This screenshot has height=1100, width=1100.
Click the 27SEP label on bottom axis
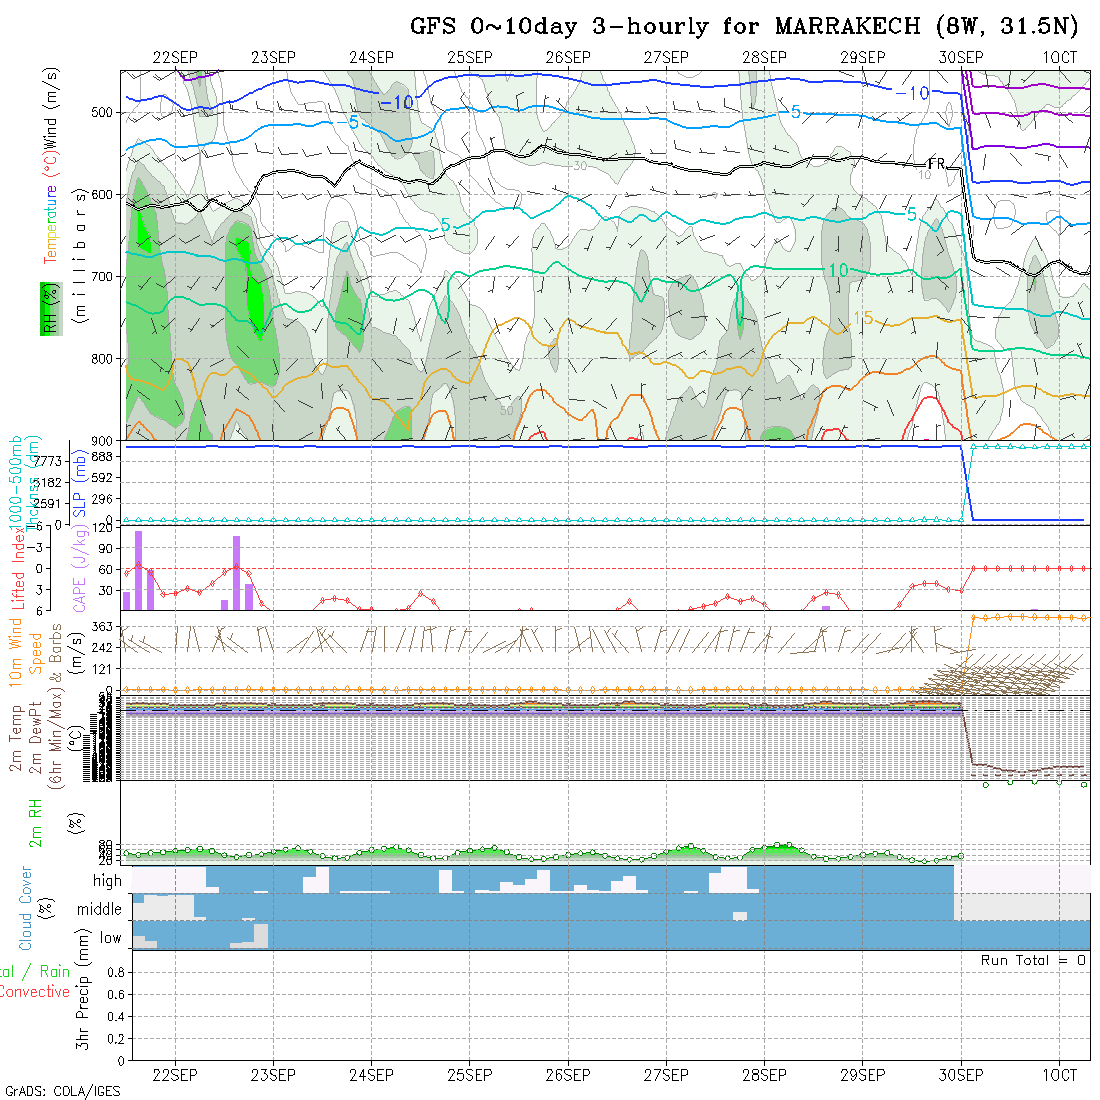(x=666, y=1075)
